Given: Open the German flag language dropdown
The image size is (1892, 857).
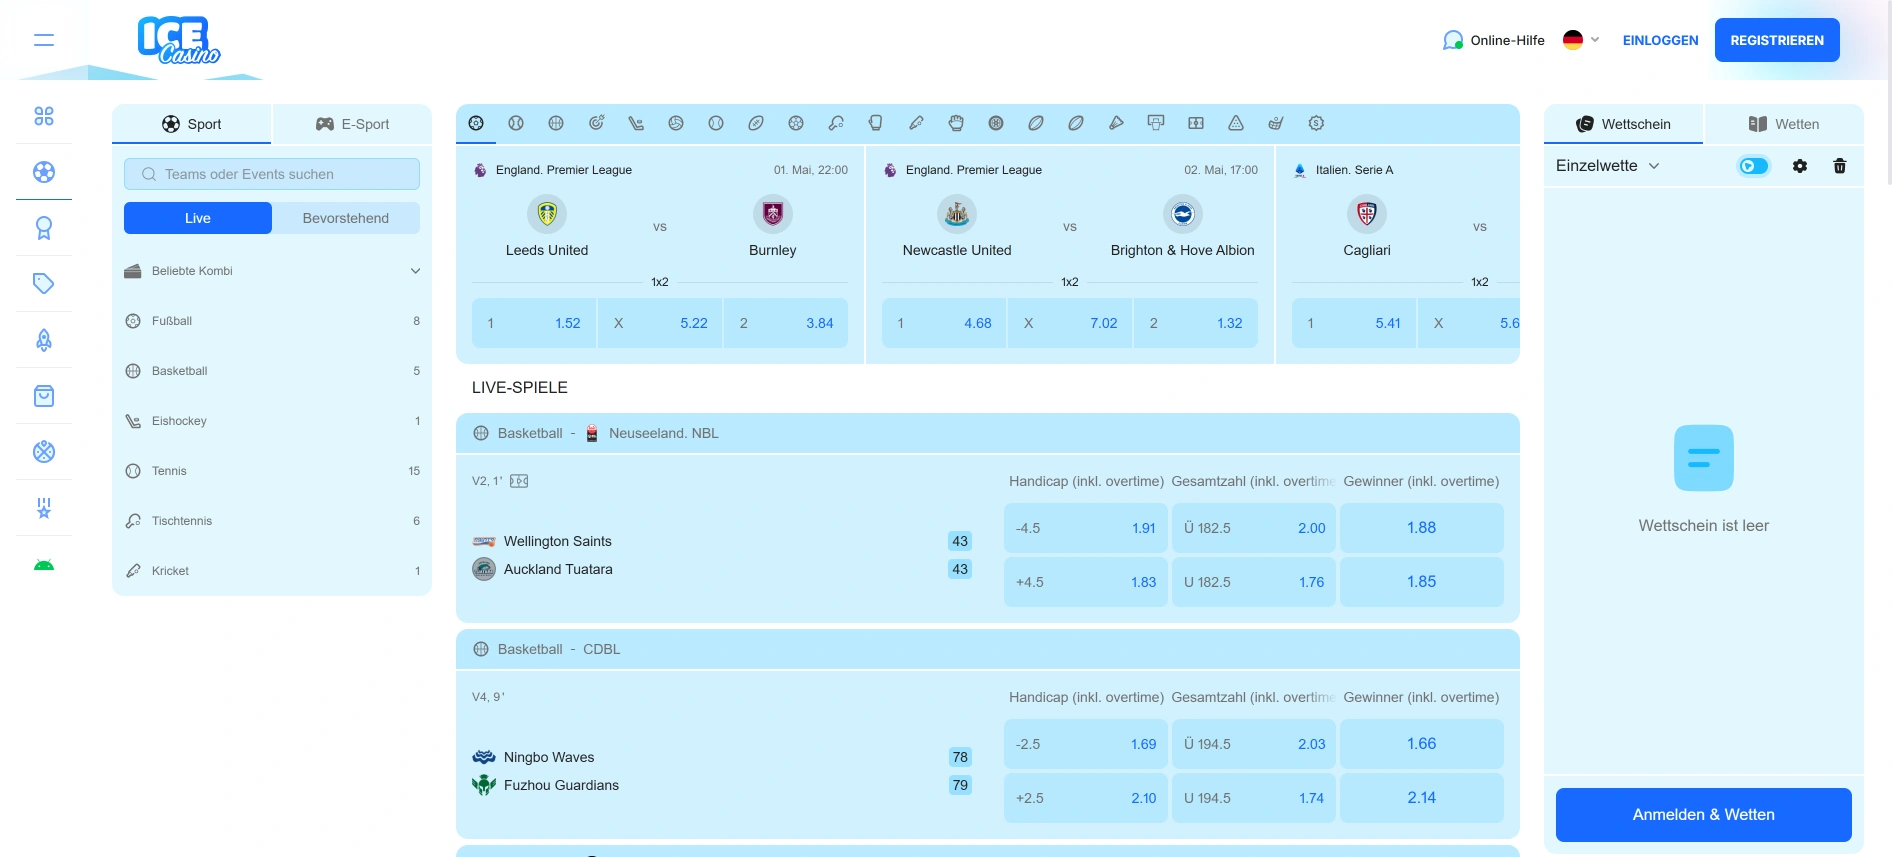Looking at the screenshot, I should [x=1581, y=40].
